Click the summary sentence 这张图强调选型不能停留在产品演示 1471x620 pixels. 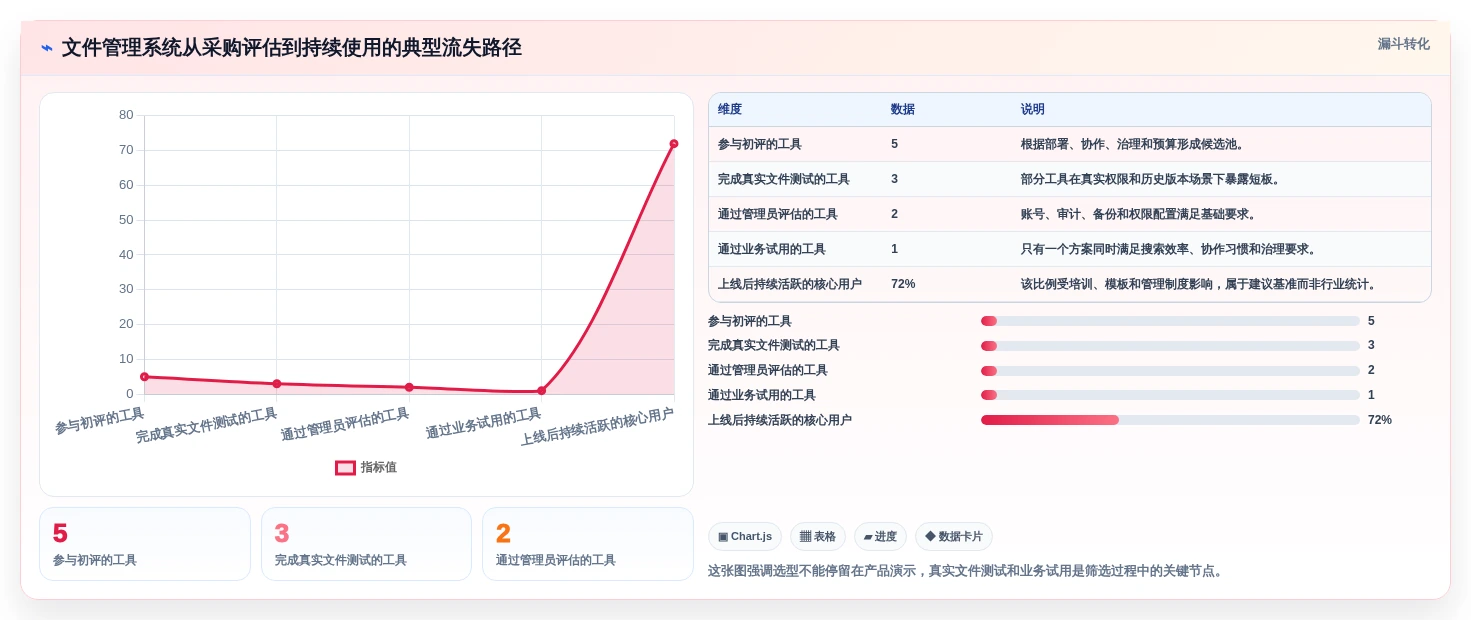pyautogui.click(x=967, y=571)
